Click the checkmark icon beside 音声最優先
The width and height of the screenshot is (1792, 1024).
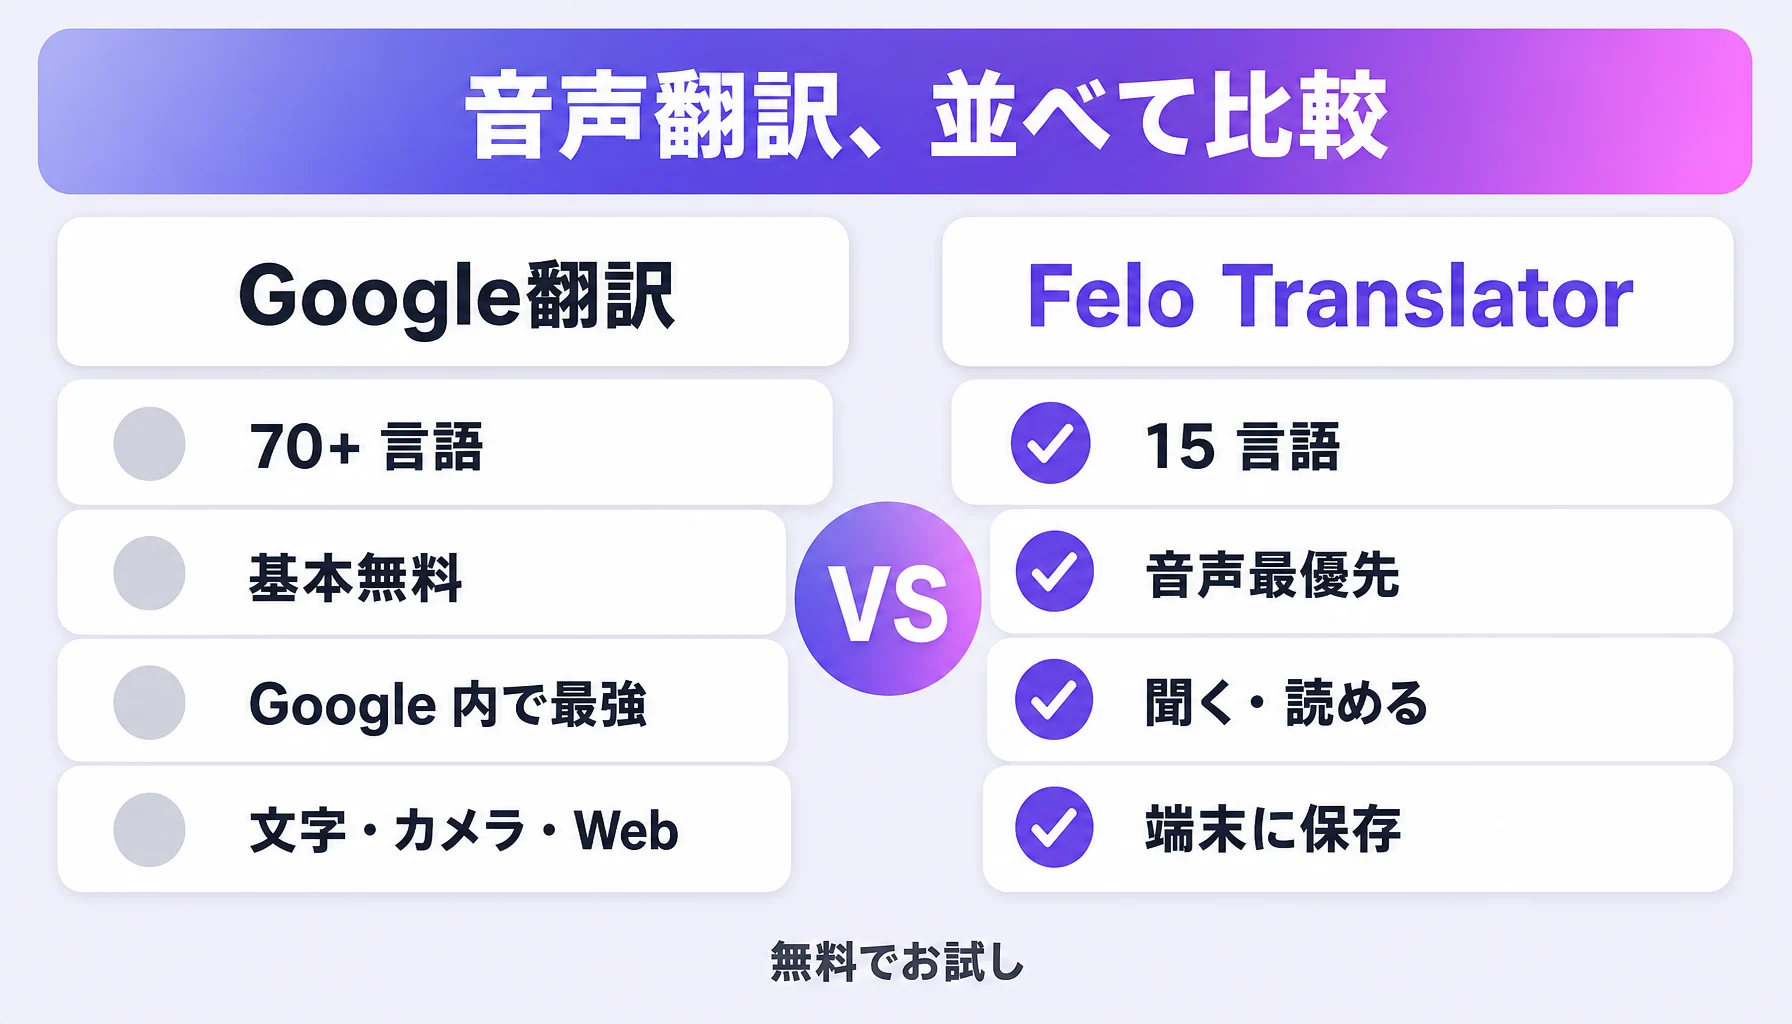(1054, 571)
